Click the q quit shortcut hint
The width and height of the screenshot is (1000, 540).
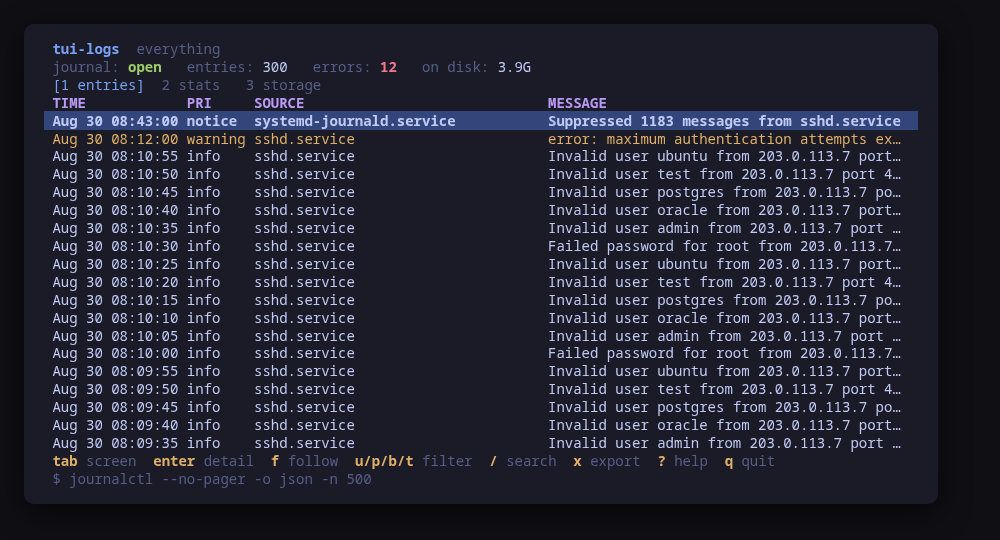tap(749, 462)
